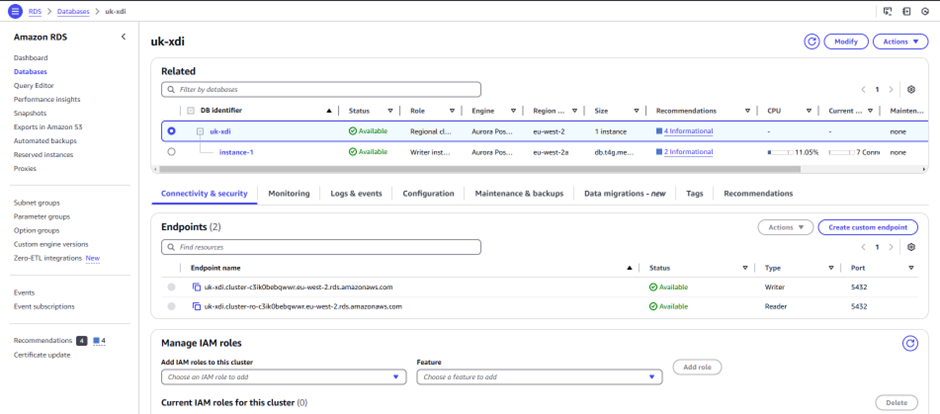Open Parameter groups in sidebar

click(x=41, y=216)
